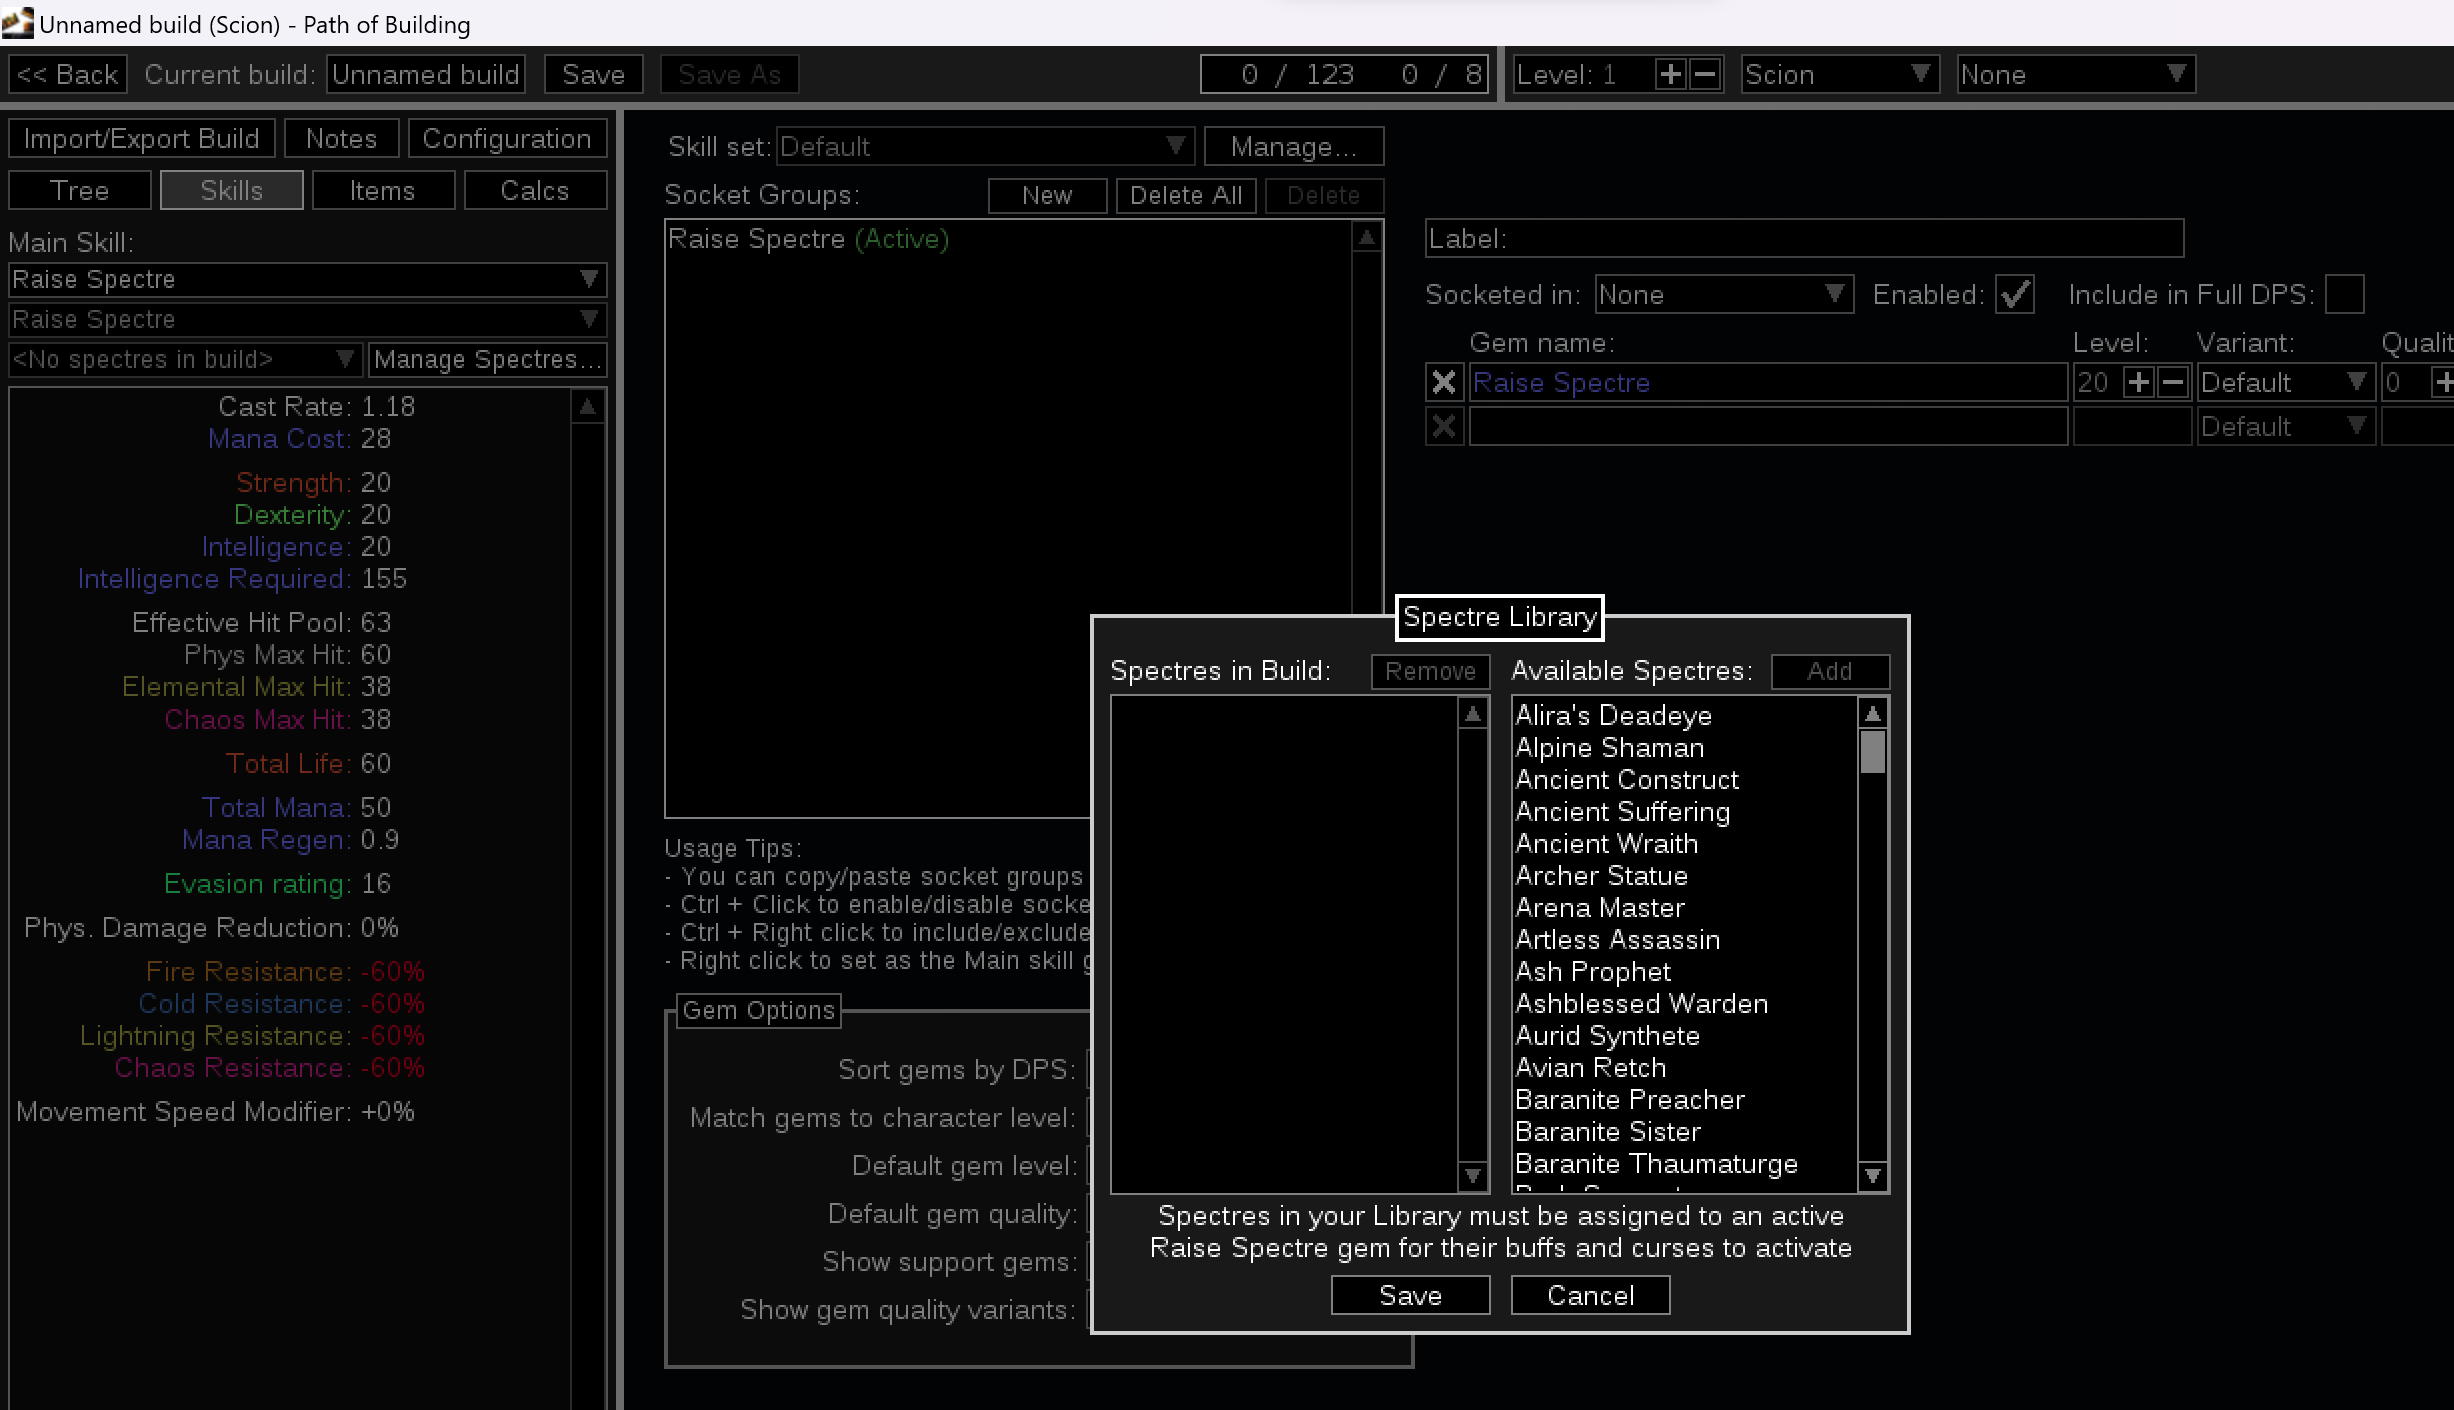The width and height of the screenshot is (2454, 1410).
Task: Click the level minus button in the top bar
Action: [x=1705, y=74]
